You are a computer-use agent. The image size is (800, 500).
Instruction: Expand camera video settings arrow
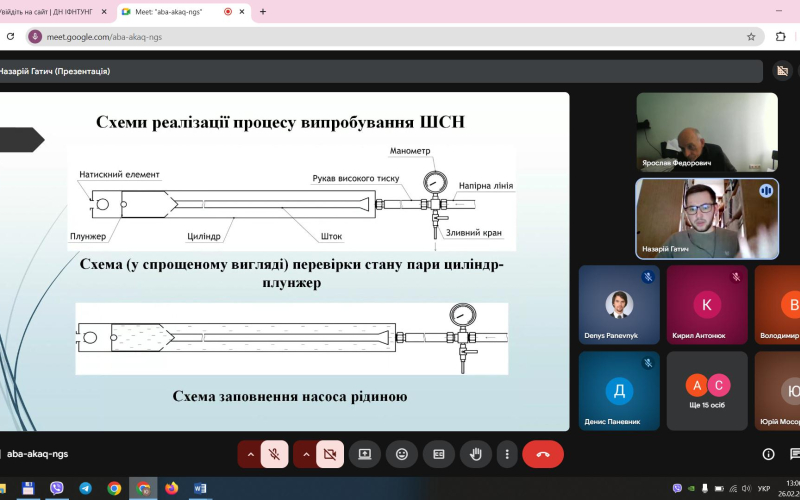point(305,454)
